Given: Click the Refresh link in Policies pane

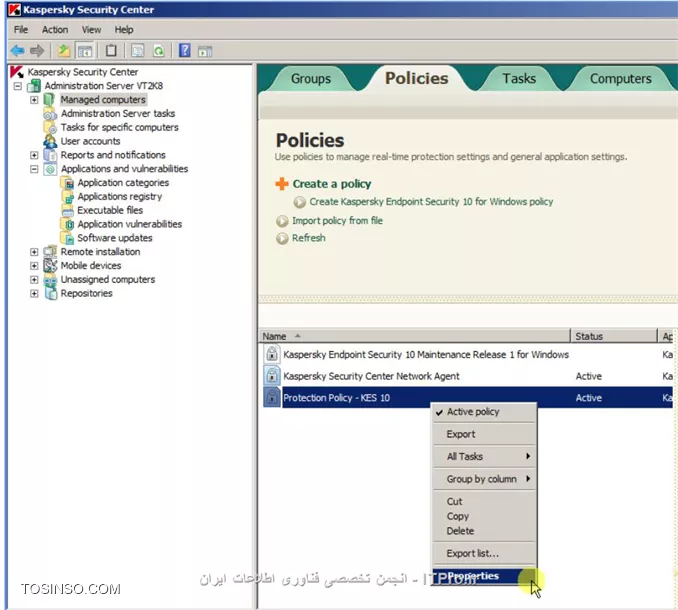Looking at the screenshot, I should coord(308,238).
